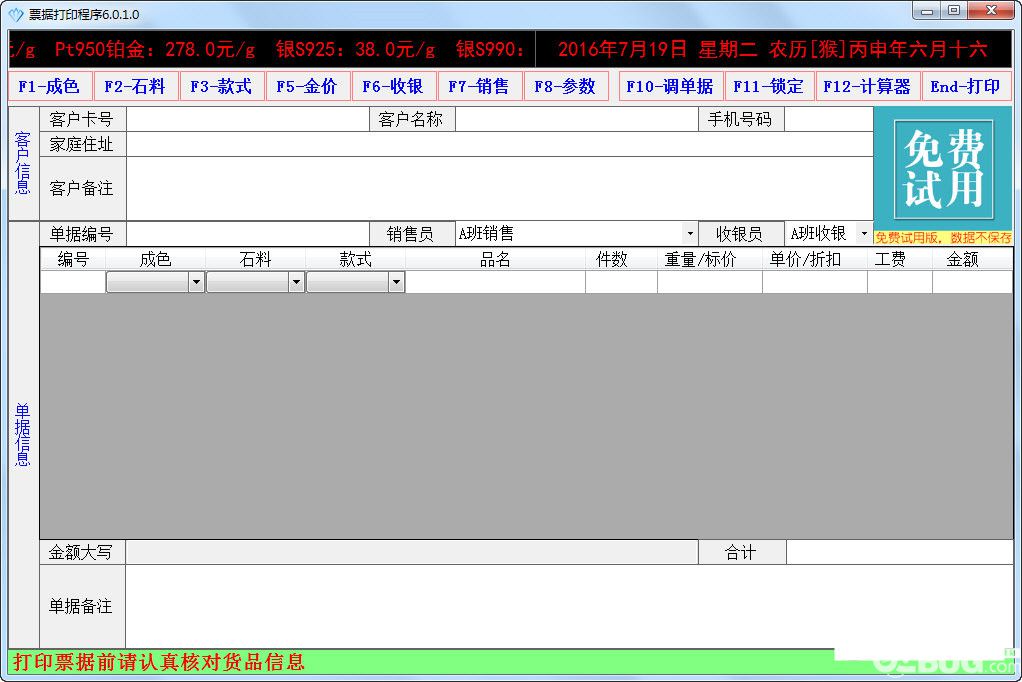Expand the 销售员 salesperson dropdown
The width and height of the screenshot is (1022, 682).
click(x=690, y=233)
